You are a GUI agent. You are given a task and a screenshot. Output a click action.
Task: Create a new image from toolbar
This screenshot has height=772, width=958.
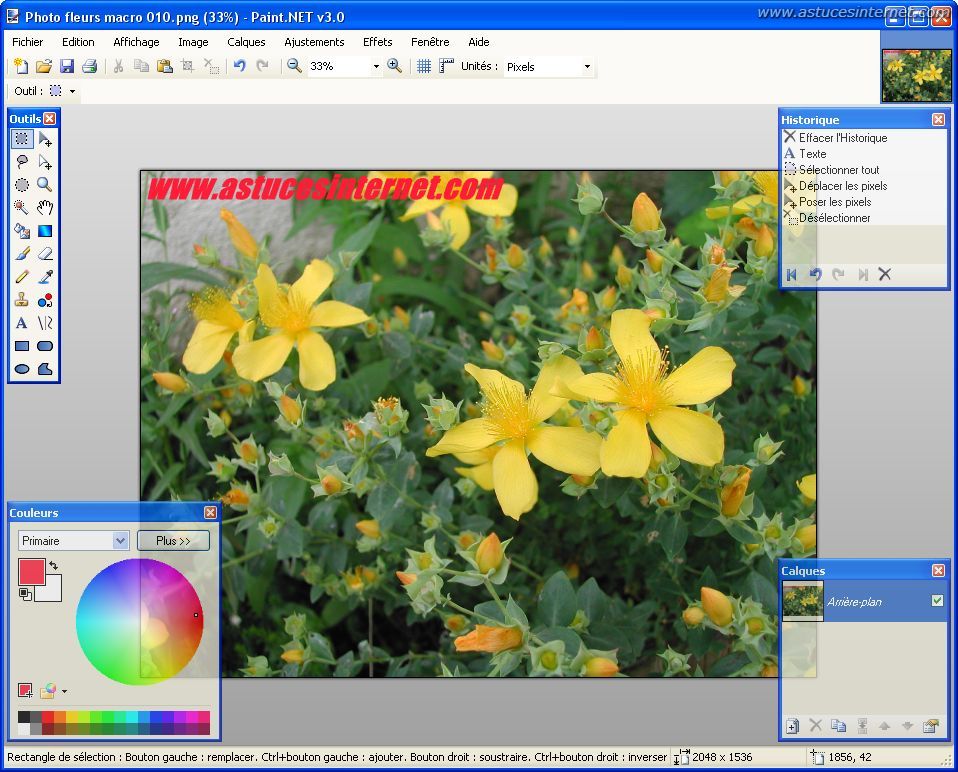[x=21, y=66]
